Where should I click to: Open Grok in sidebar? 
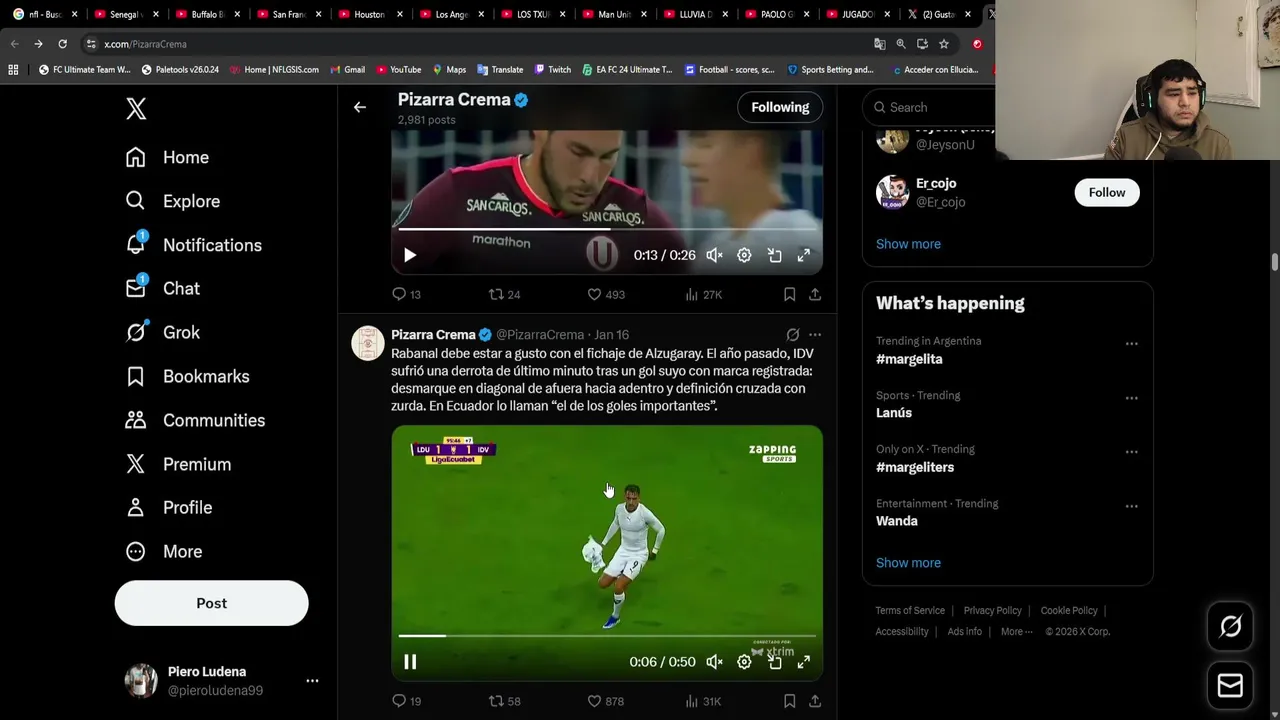[162, 332]
